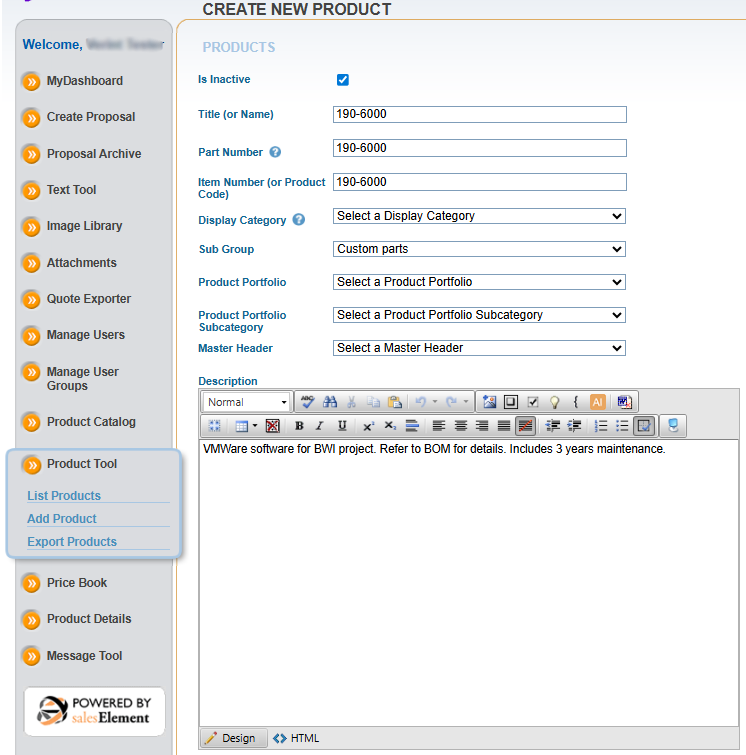
Task: Click checkbox icon in editor toolbar
Action: pyautogui.click(x=533, y=402)
